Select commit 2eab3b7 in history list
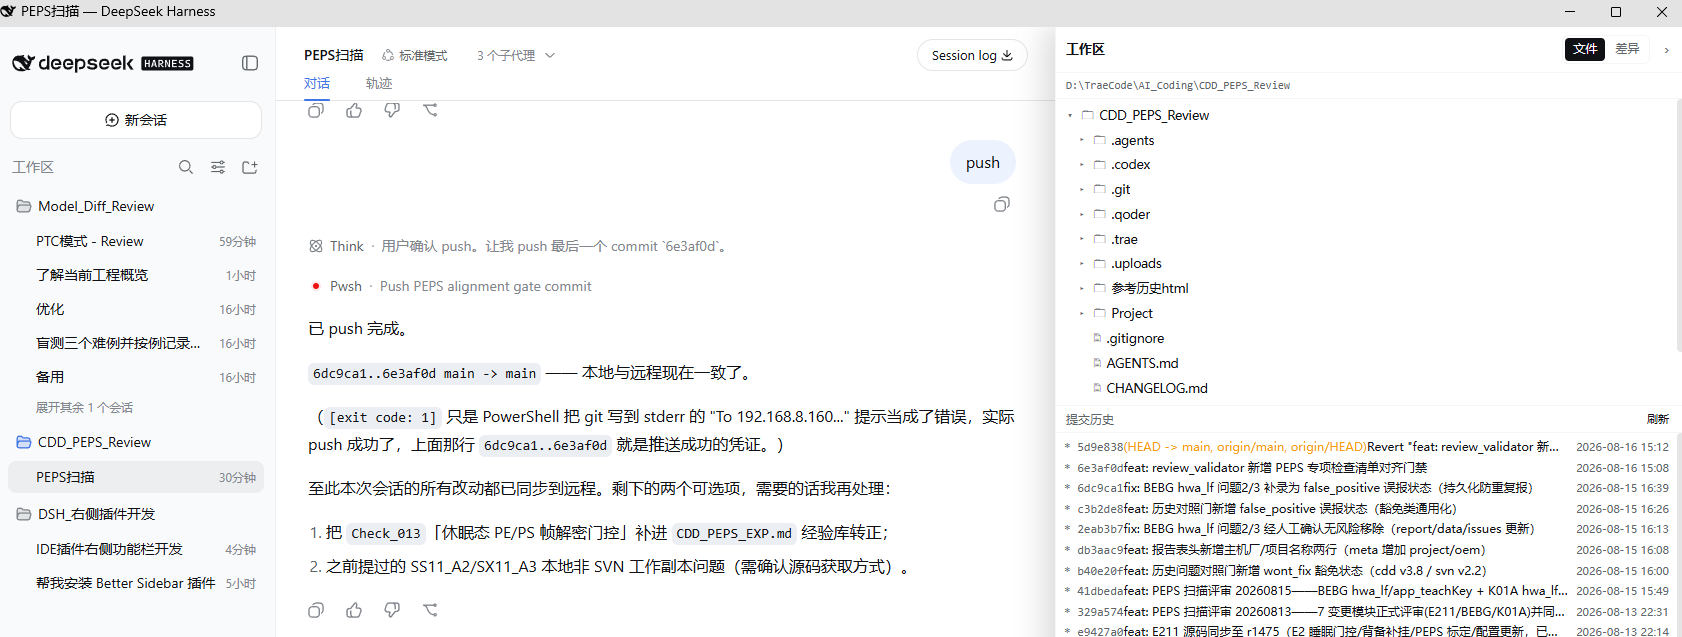 [1366, 529]
